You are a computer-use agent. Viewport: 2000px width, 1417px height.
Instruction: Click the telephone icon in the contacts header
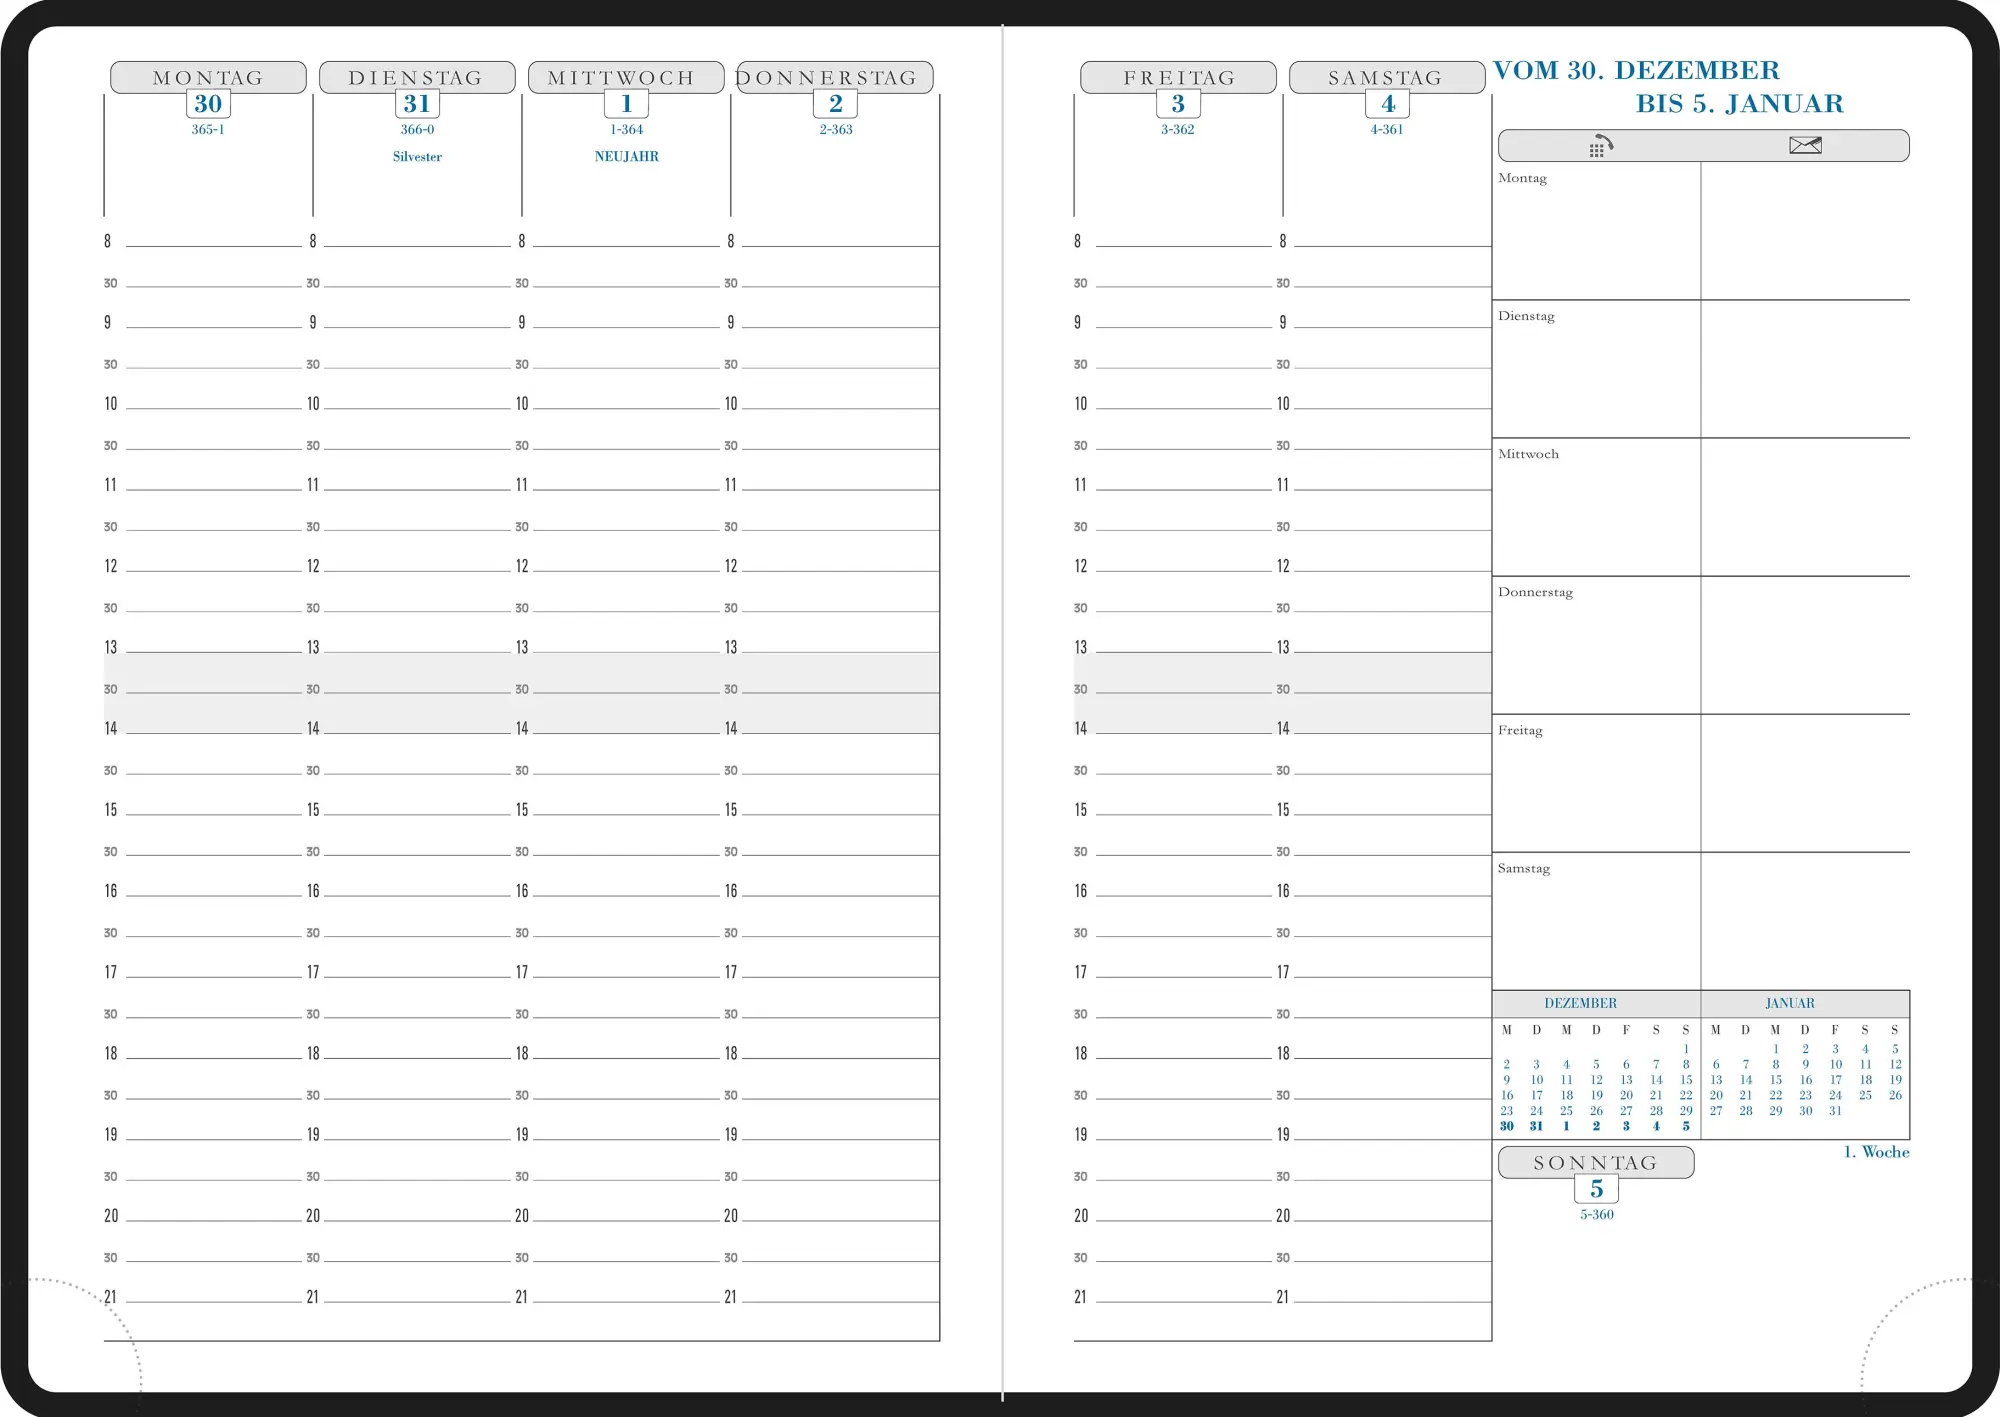[x=1600, y=145]
